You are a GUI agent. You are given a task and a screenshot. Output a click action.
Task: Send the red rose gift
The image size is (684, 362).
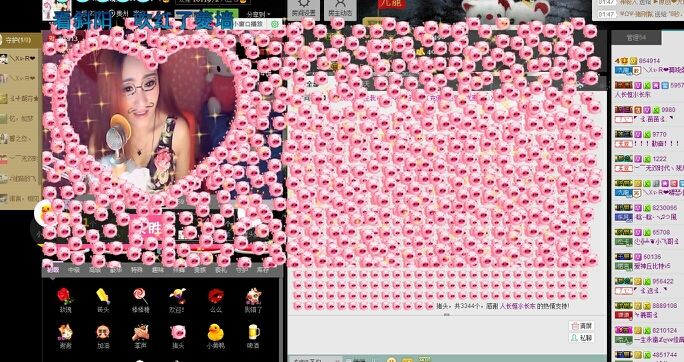coord(64,296)
